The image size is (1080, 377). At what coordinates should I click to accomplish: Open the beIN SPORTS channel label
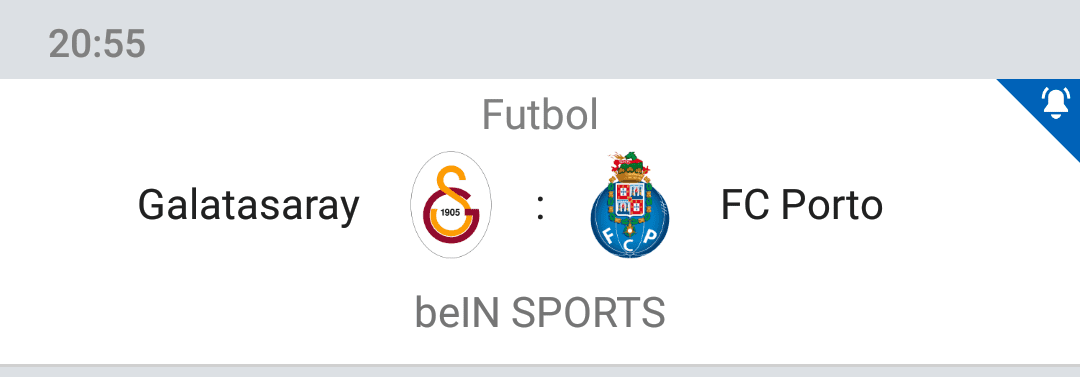pos(540,312)
